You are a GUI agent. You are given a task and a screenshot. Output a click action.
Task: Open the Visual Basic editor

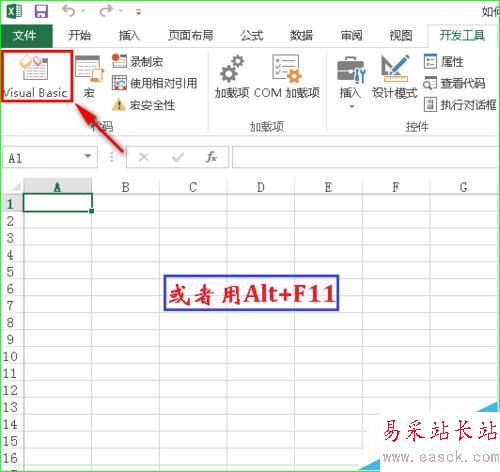click(x=36, y=76)
